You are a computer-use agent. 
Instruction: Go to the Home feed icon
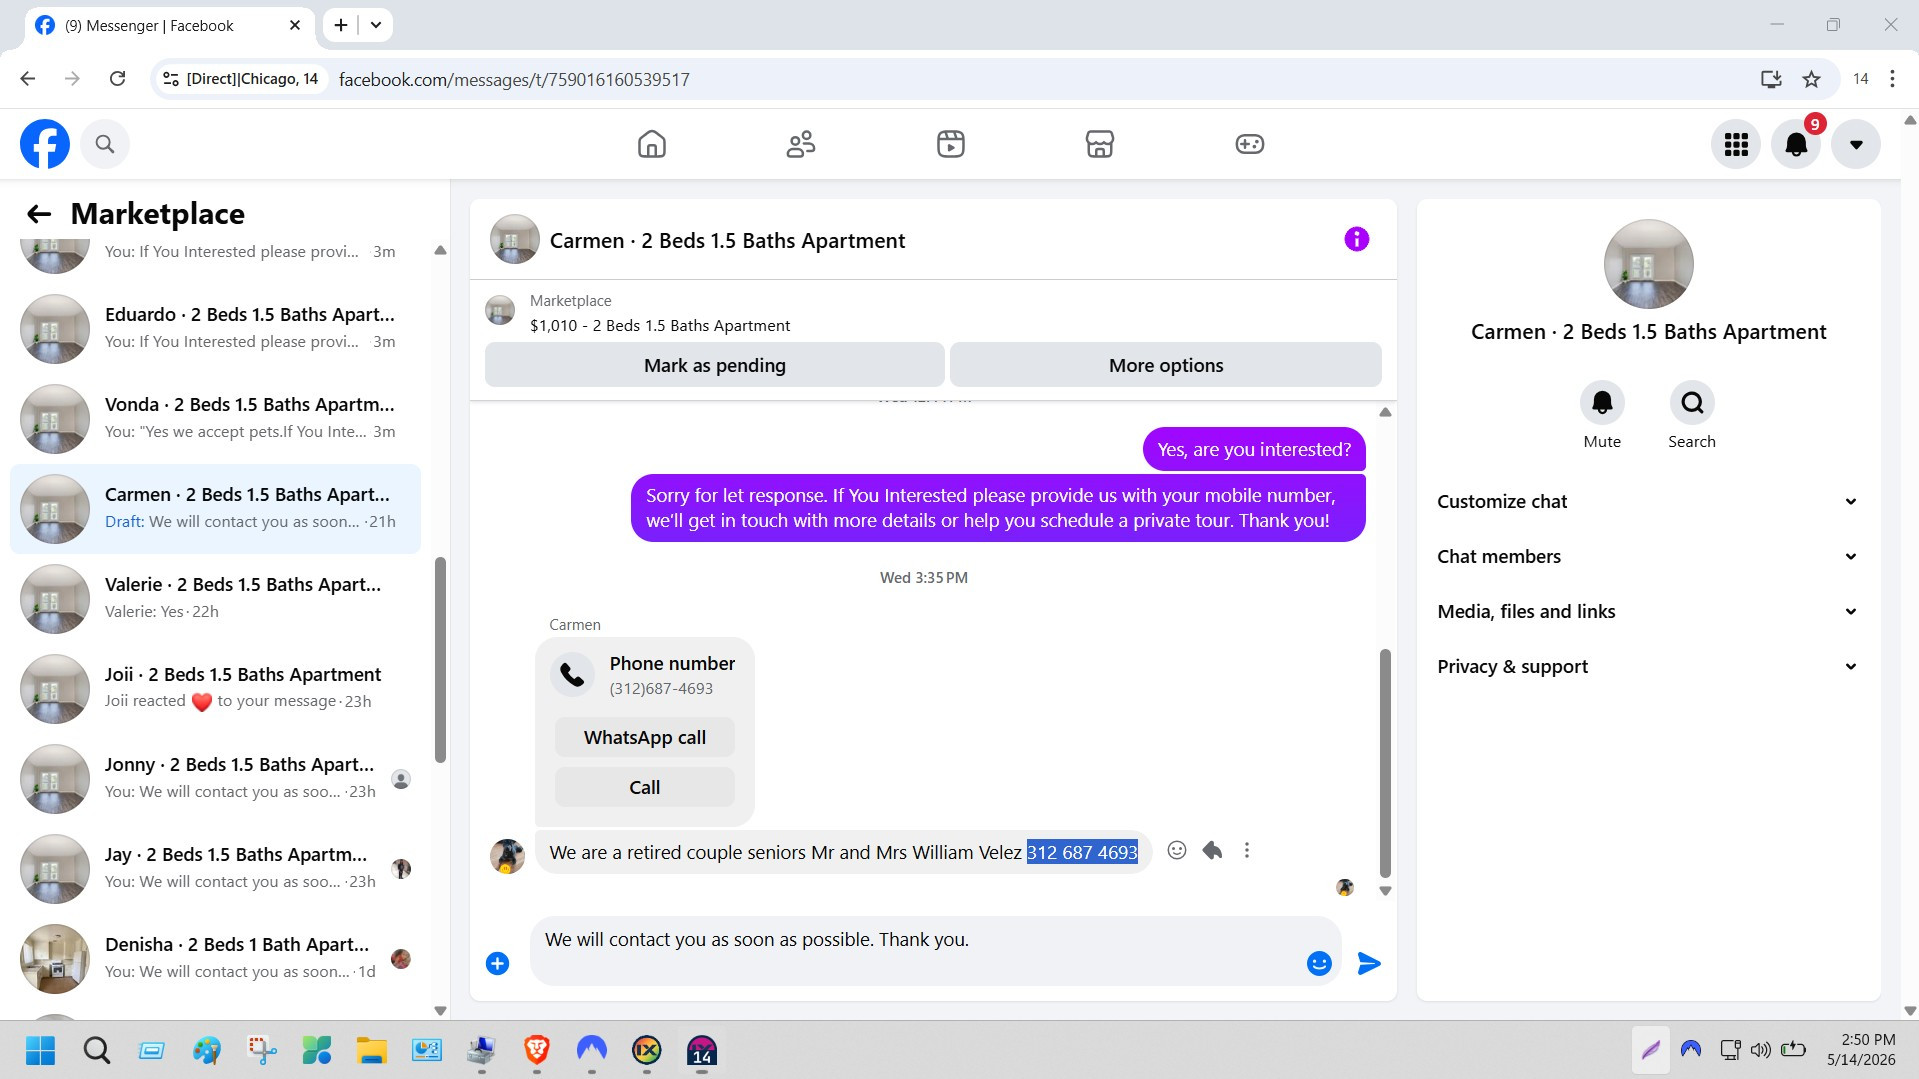pos(652,144)
